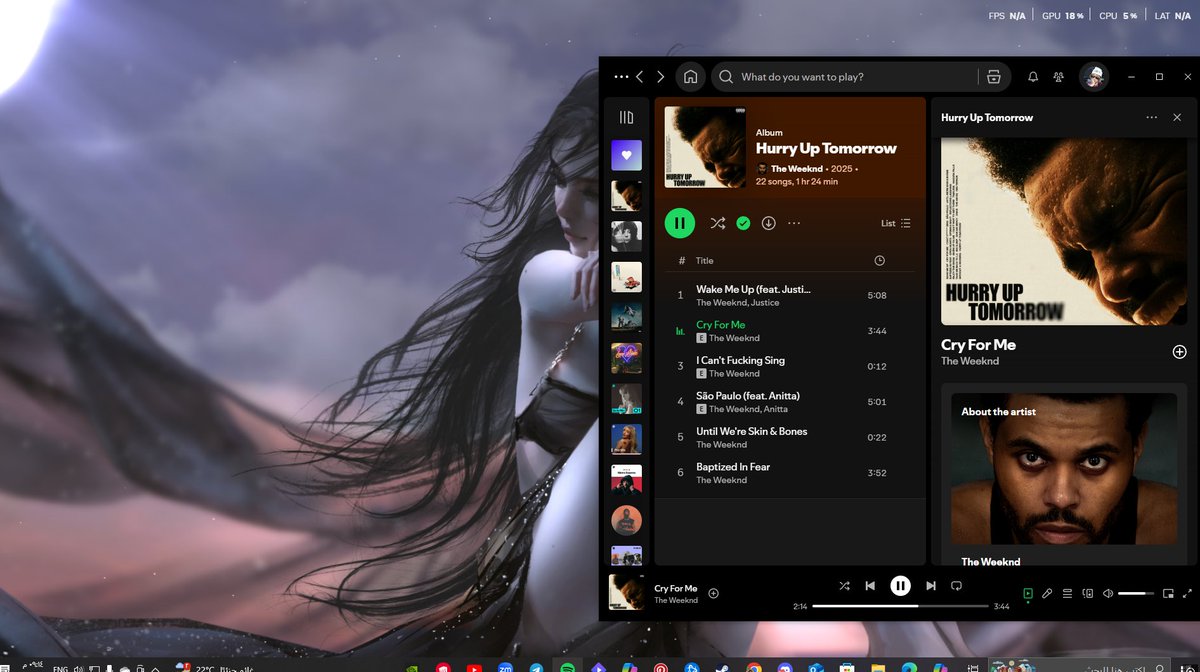Show Friend Activity panel
Viewport: 1200px width, 672px height.
(1059, 77)
